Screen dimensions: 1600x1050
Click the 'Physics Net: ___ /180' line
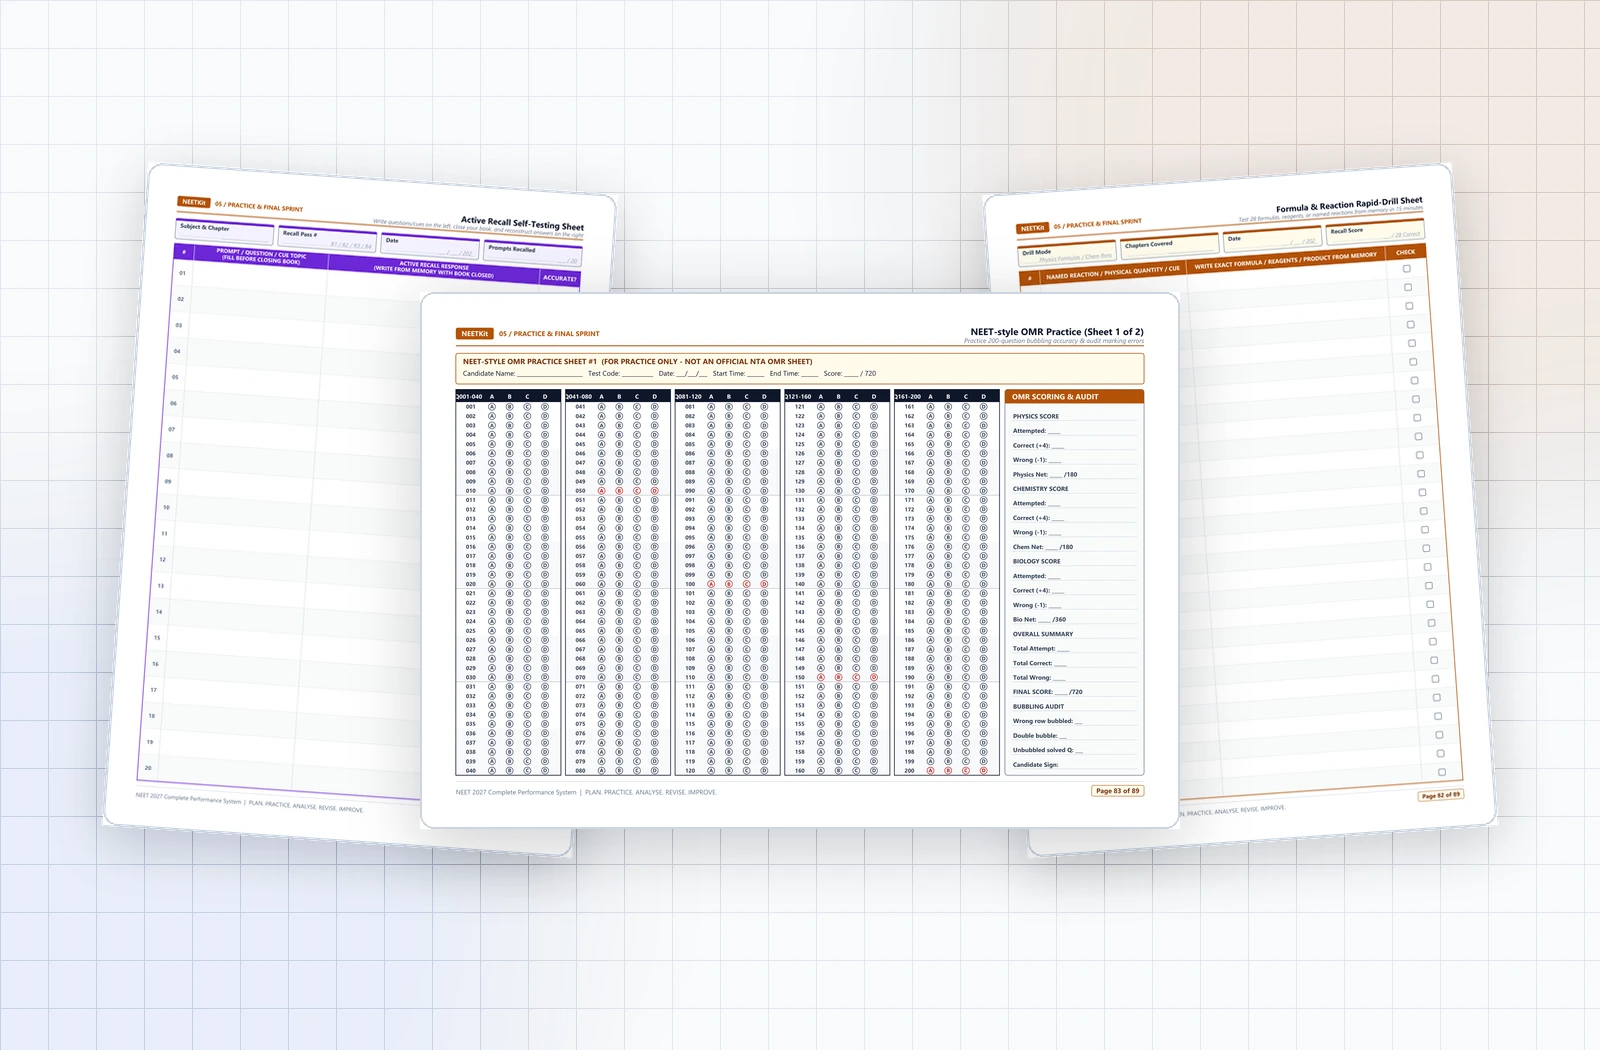coord(1045,475)
